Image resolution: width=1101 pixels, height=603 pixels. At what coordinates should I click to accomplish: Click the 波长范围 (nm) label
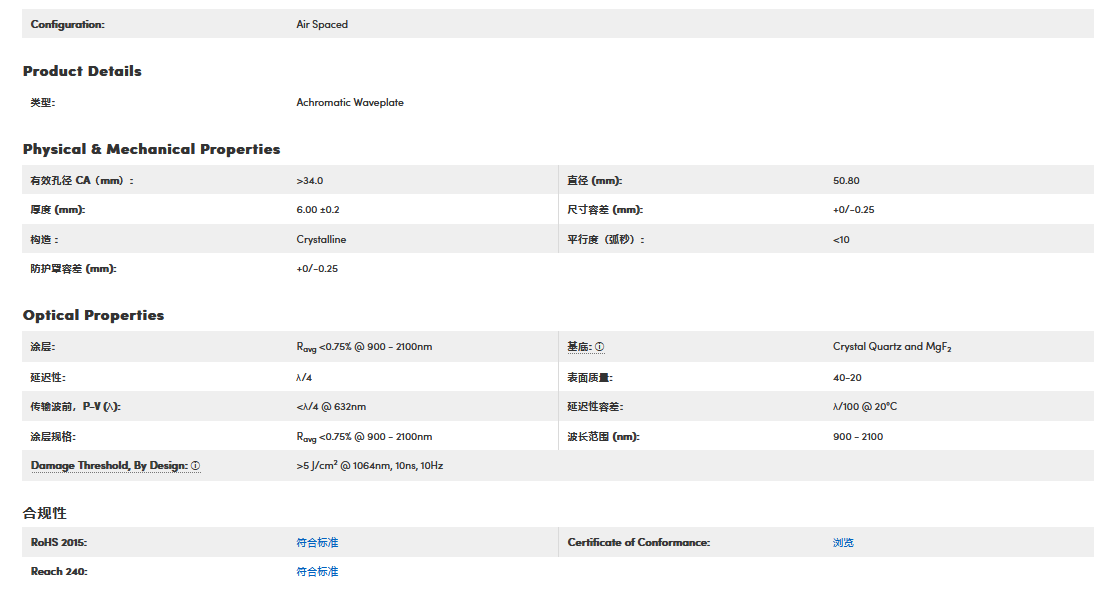(603, 437)
